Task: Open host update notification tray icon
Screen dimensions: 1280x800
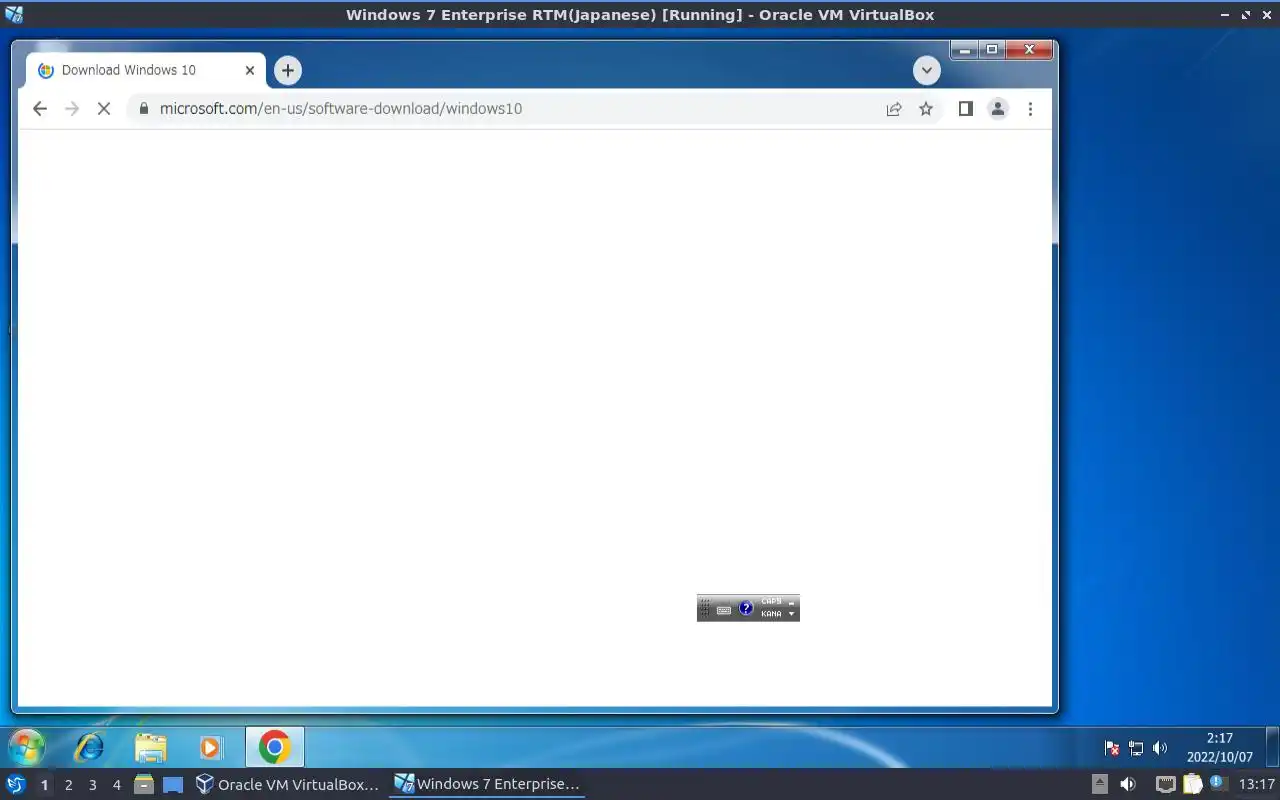Action: click(x=1217, y=783)
